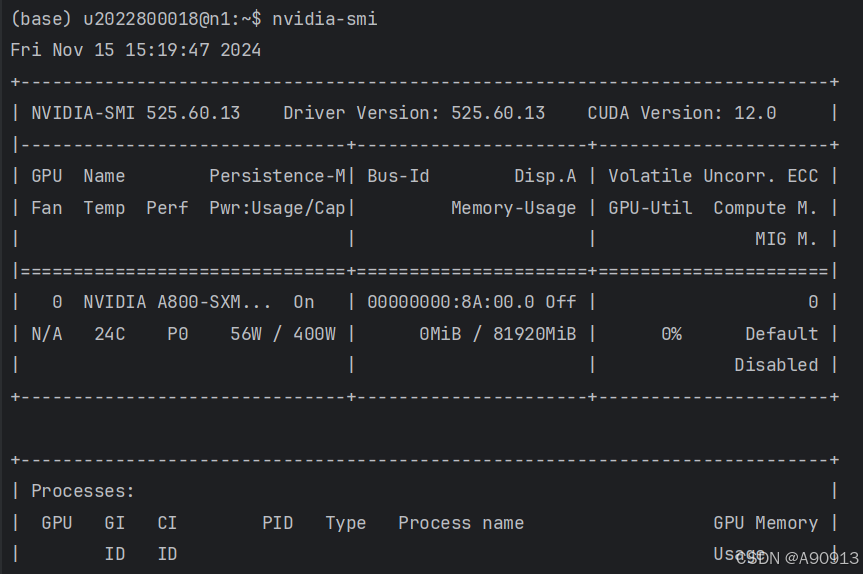Click the 'Process name' column header

click(461, 523)
